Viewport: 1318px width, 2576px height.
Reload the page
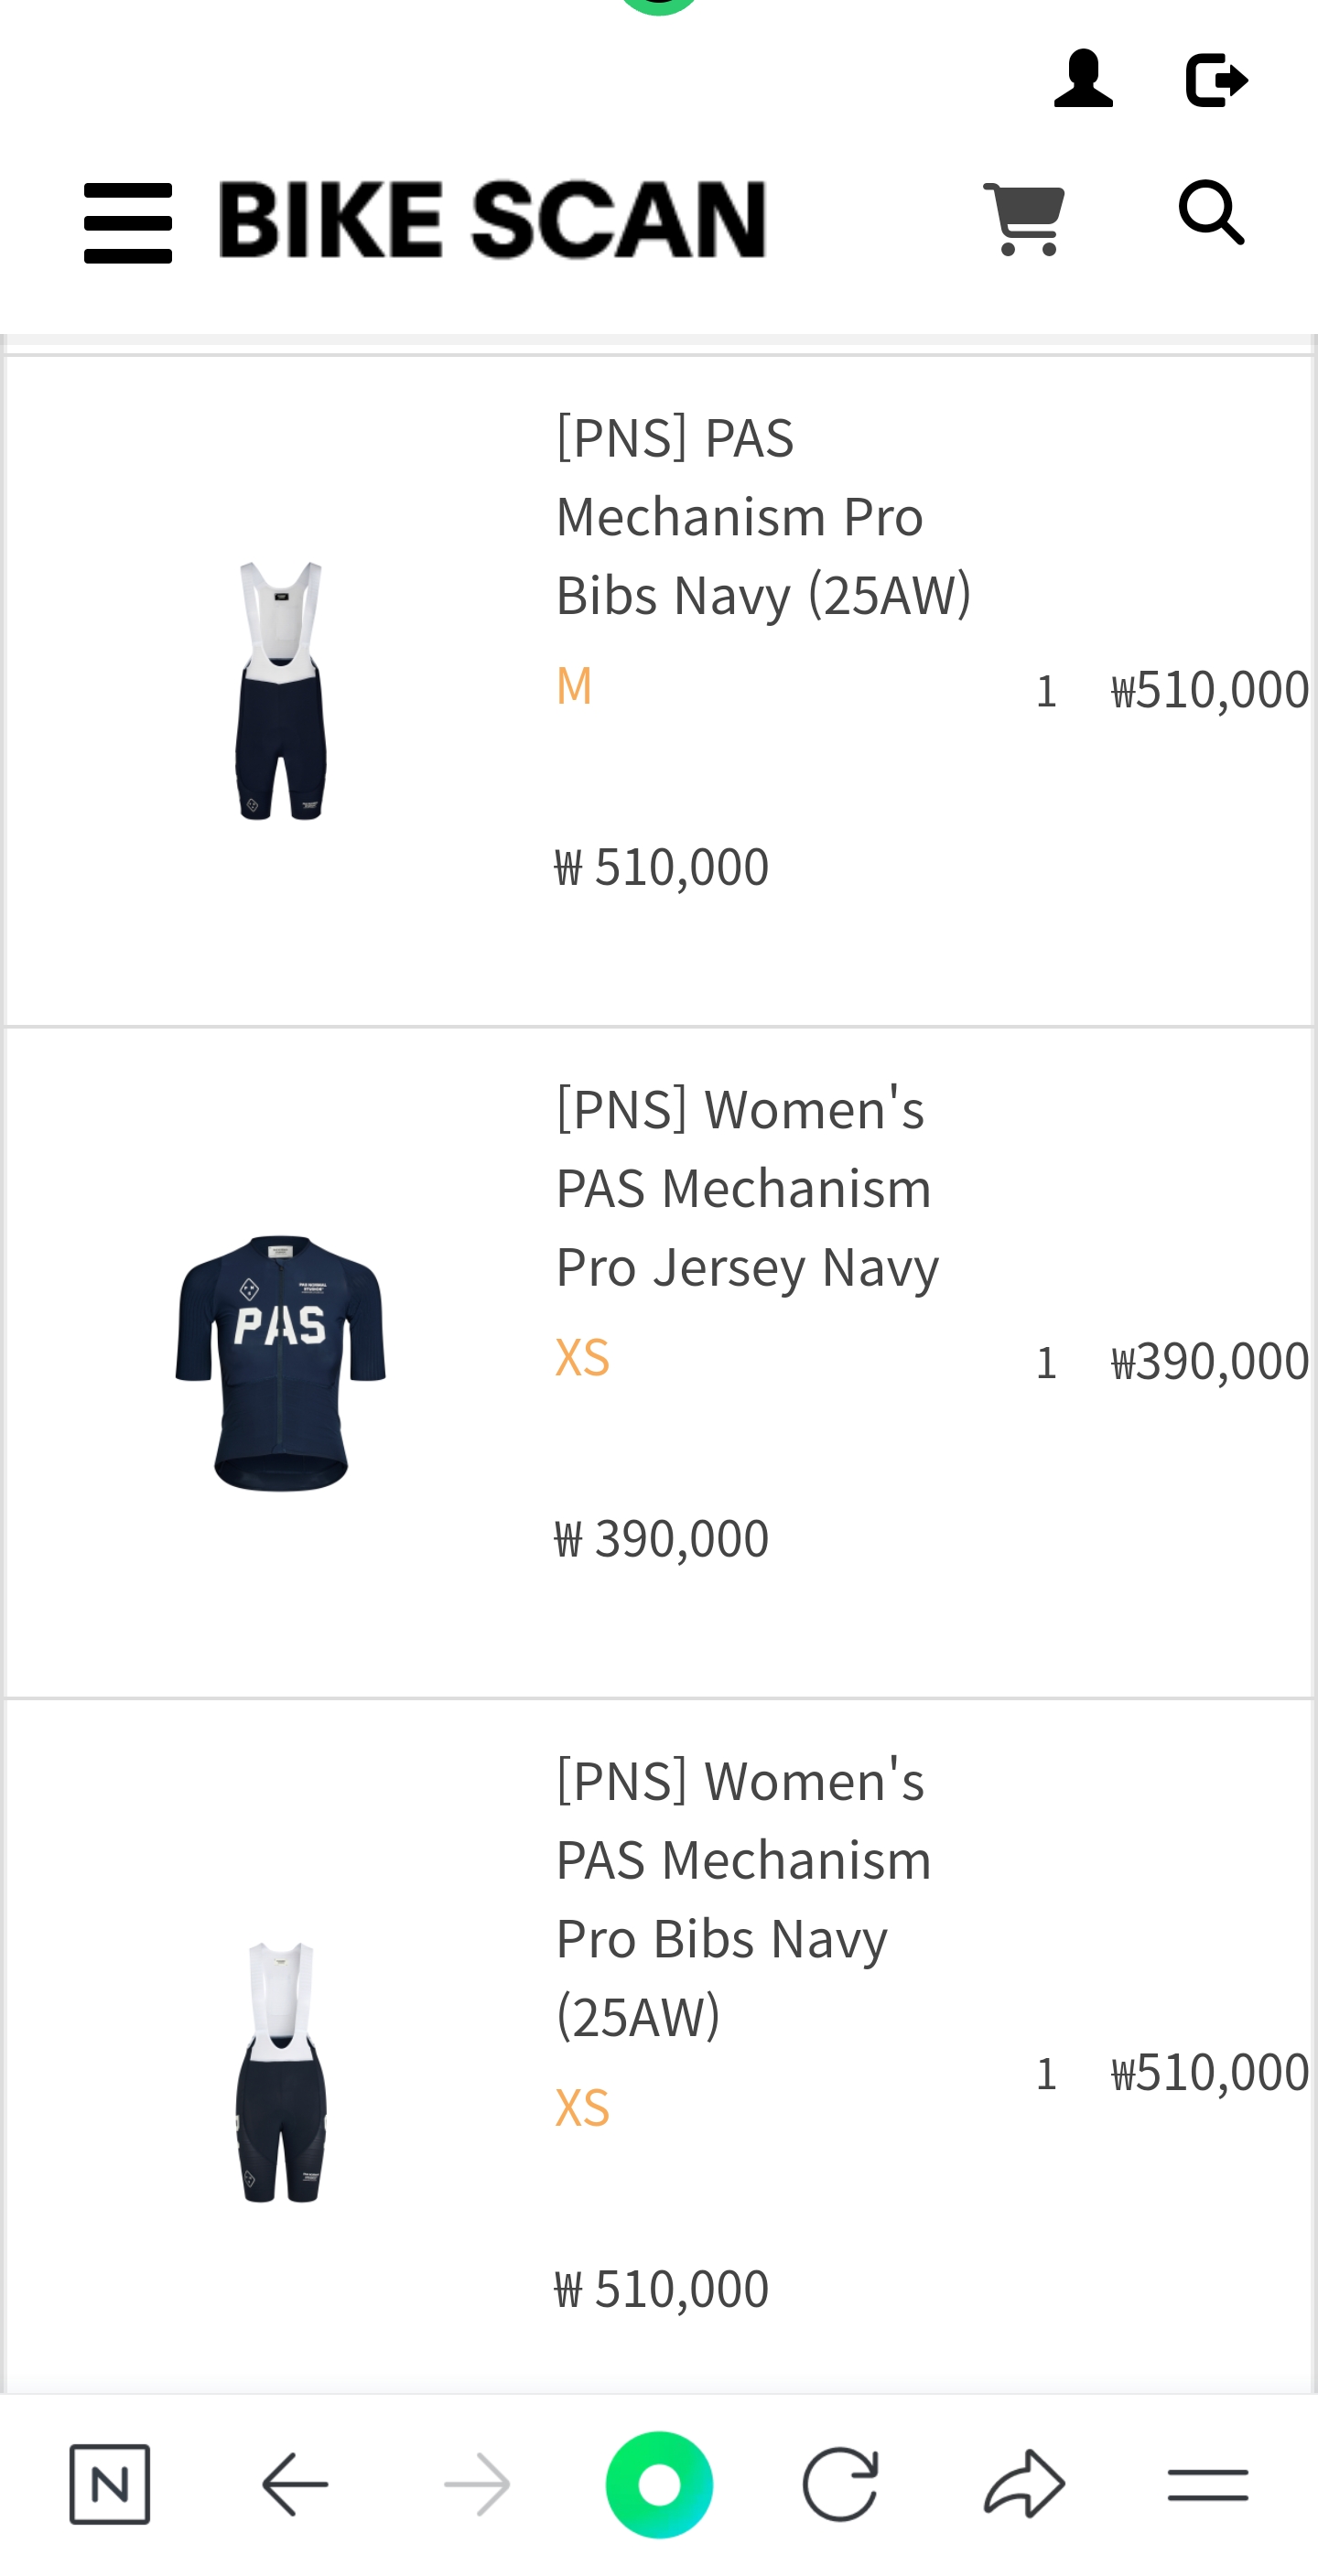click(x=841, y=2484)
